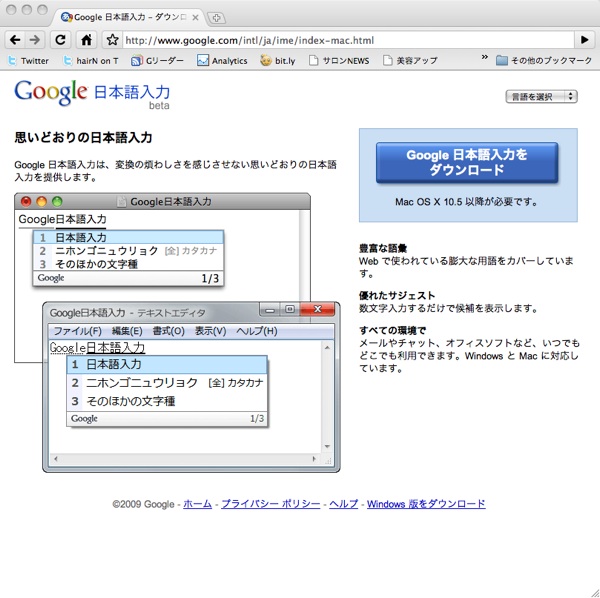
Task: Click the 豊富な語彙 feature heading
Action: 383,249
